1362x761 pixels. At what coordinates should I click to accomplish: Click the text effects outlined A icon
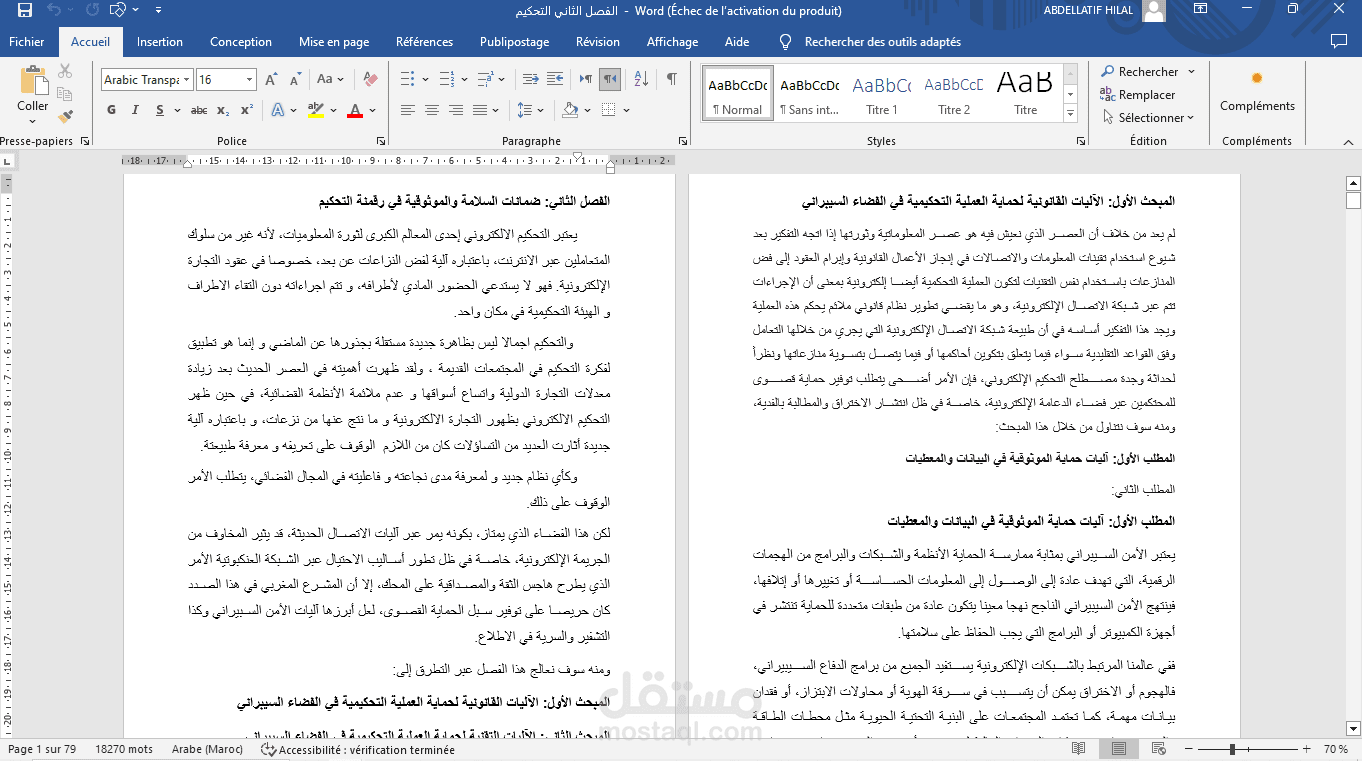tap(279, 110)
